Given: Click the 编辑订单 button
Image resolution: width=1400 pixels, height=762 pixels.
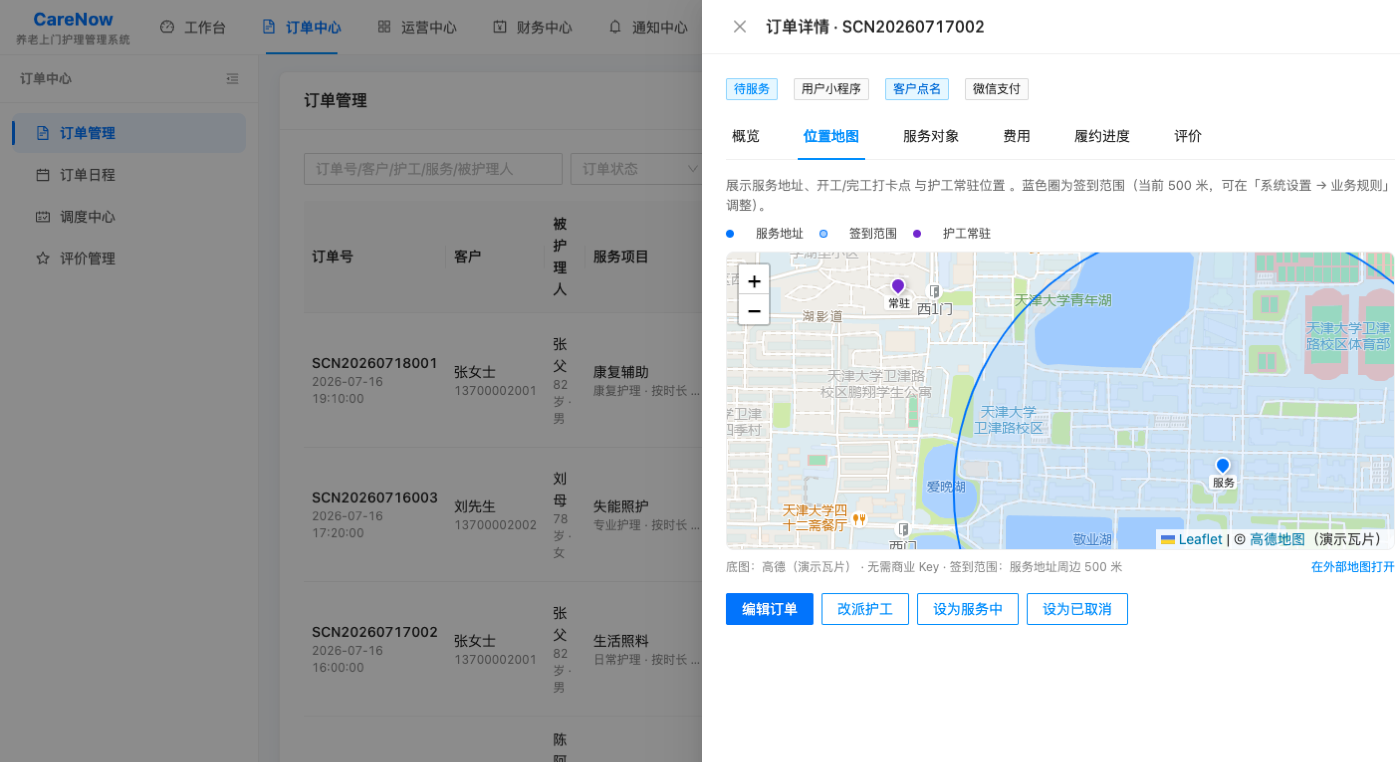Looking at the screenshot, I should [770, 609].
